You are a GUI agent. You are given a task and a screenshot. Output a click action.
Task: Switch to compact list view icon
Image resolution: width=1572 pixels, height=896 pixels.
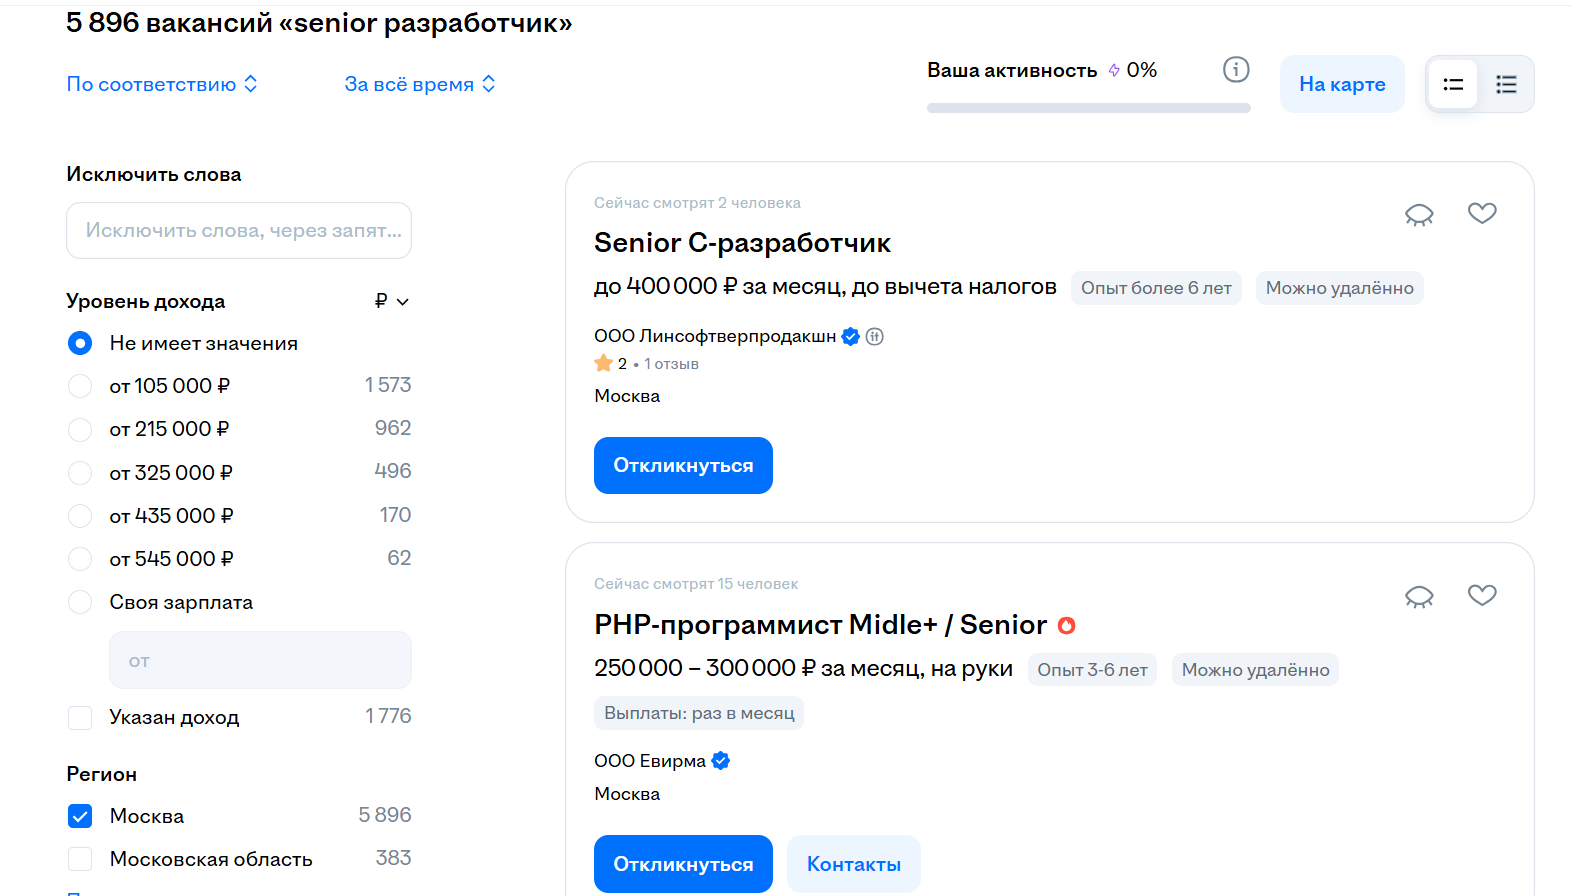(1453, 84)
